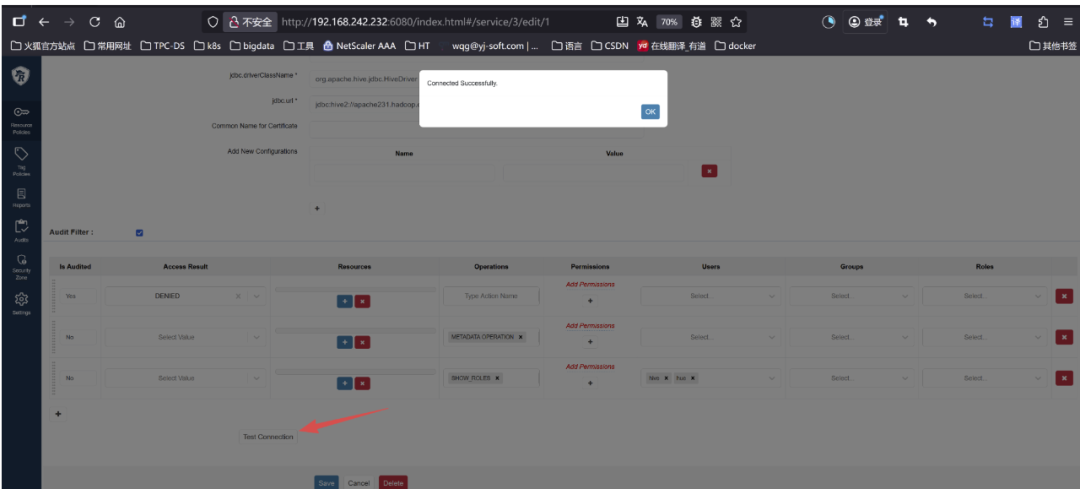The width and height of the screenshot is (1080, 489).
Task: Click the 不安全 insecure connection indicator
Action: click(x=250, y=22)
